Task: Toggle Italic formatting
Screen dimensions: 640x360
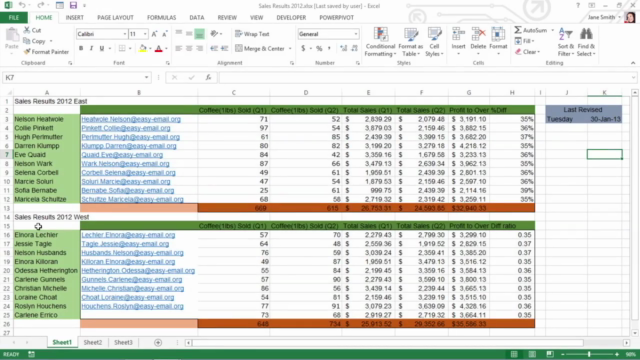Action: tap(91, 49)
